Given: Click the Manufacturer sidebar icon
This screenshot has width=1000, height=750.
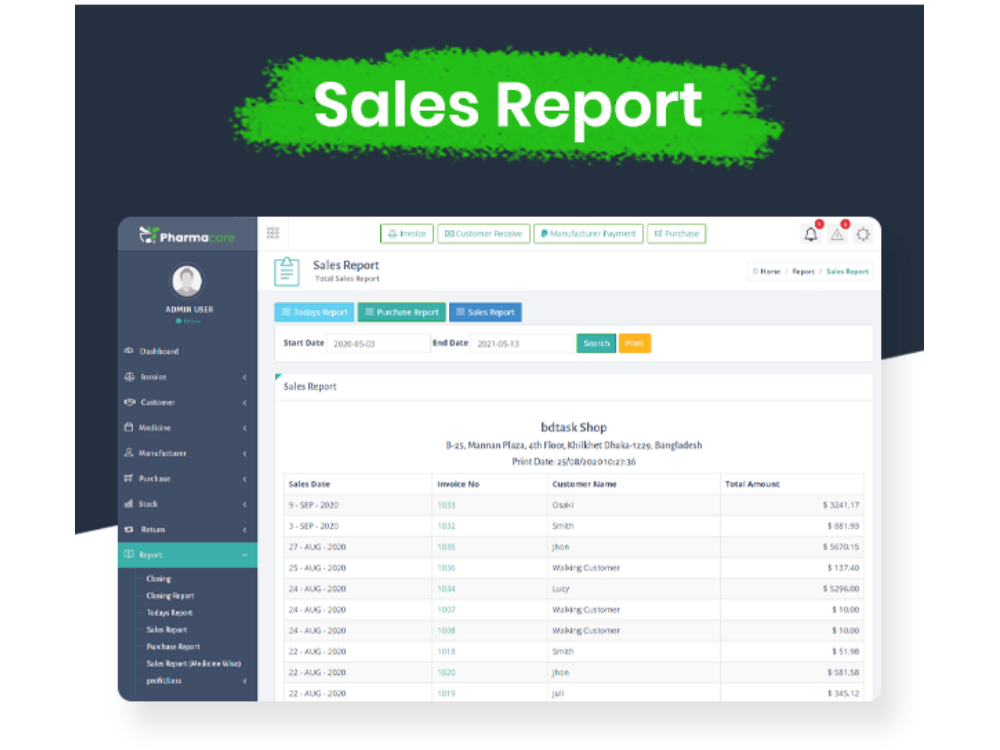Looking at the screenshot, I should (129, 453).
